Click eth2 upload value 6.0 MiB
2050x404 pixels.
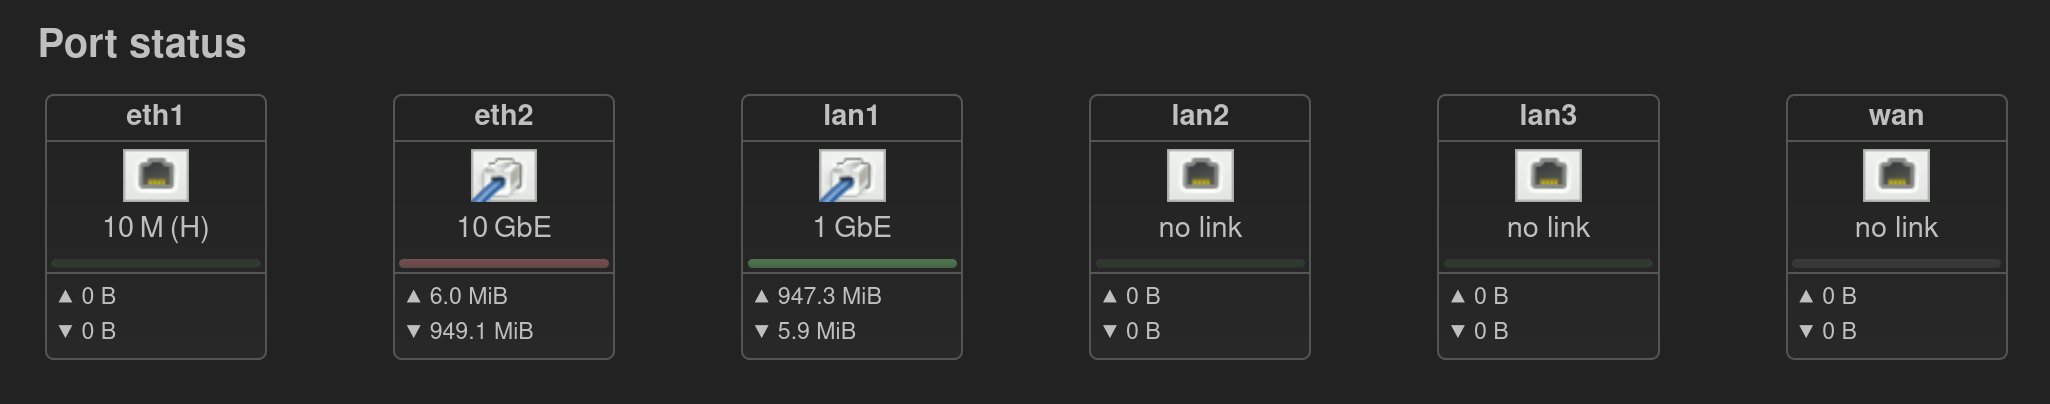(468, 296)
